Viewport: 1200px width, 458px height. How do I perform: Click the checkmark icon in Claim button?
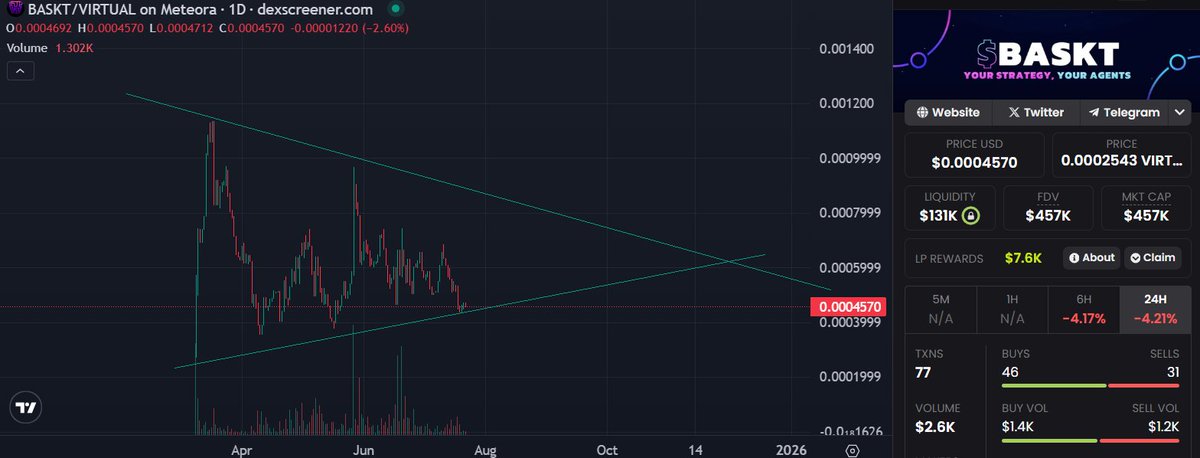pos(1135,258)
